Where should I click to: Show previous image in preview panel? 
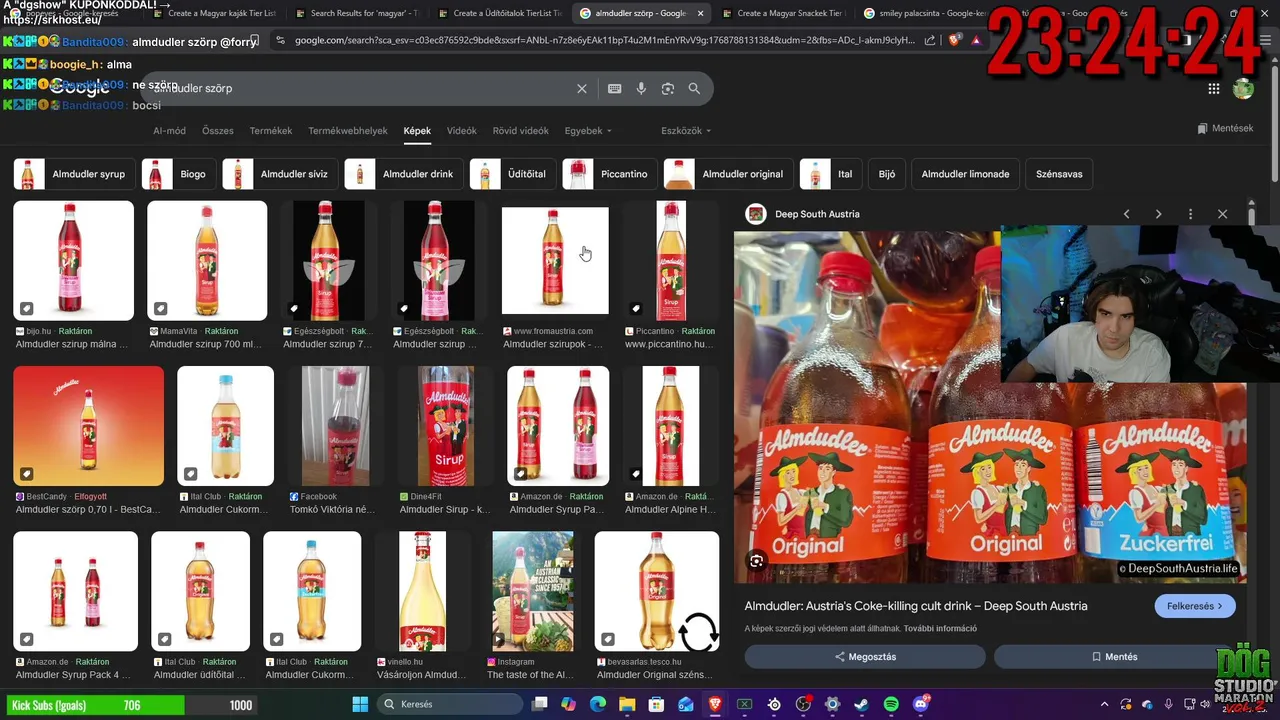(x=1127, y=214)
